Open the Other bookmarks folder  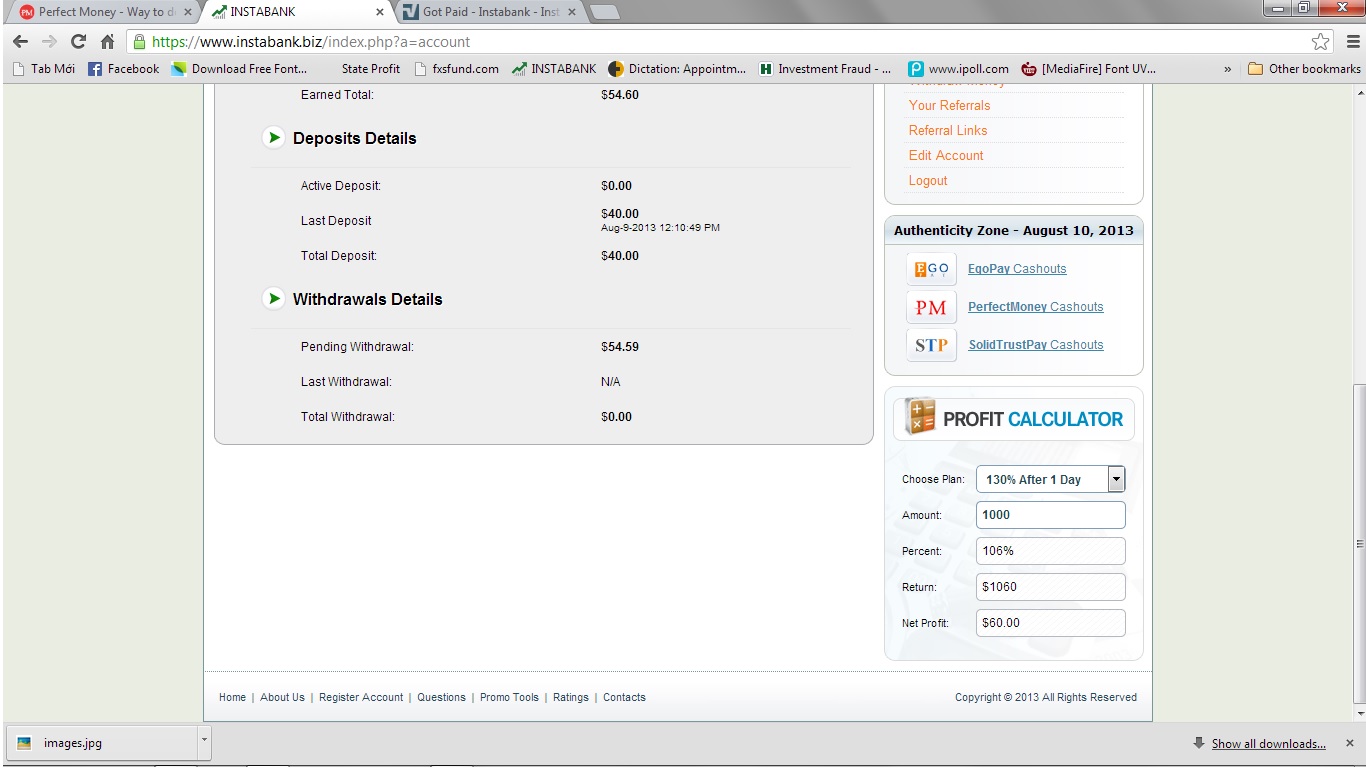coord(1304,69)
